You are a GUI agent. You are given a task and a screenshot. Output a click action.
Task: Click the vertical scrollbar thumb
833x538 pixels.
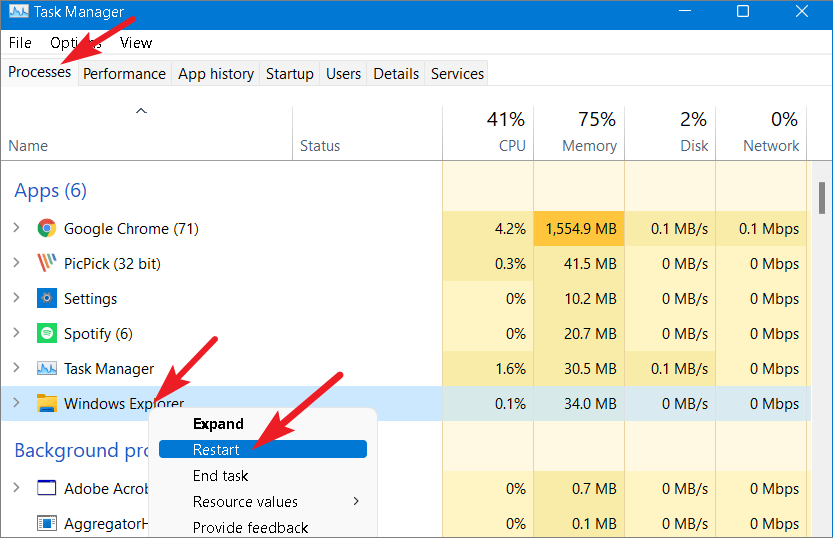pyautogui.click(x=822, y=198)
